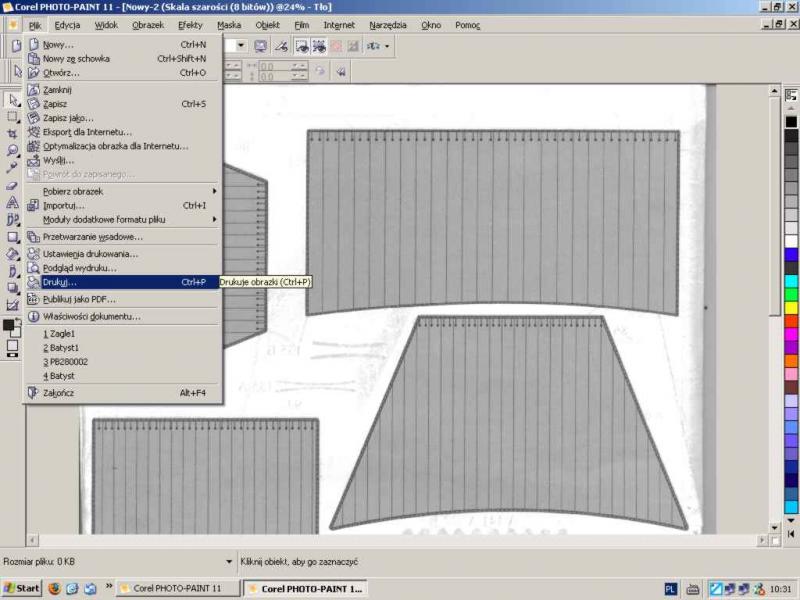Open the Obrazek menu
This screenshot has width=800, height=600.
pyautogui.click(x=148, y=25)
